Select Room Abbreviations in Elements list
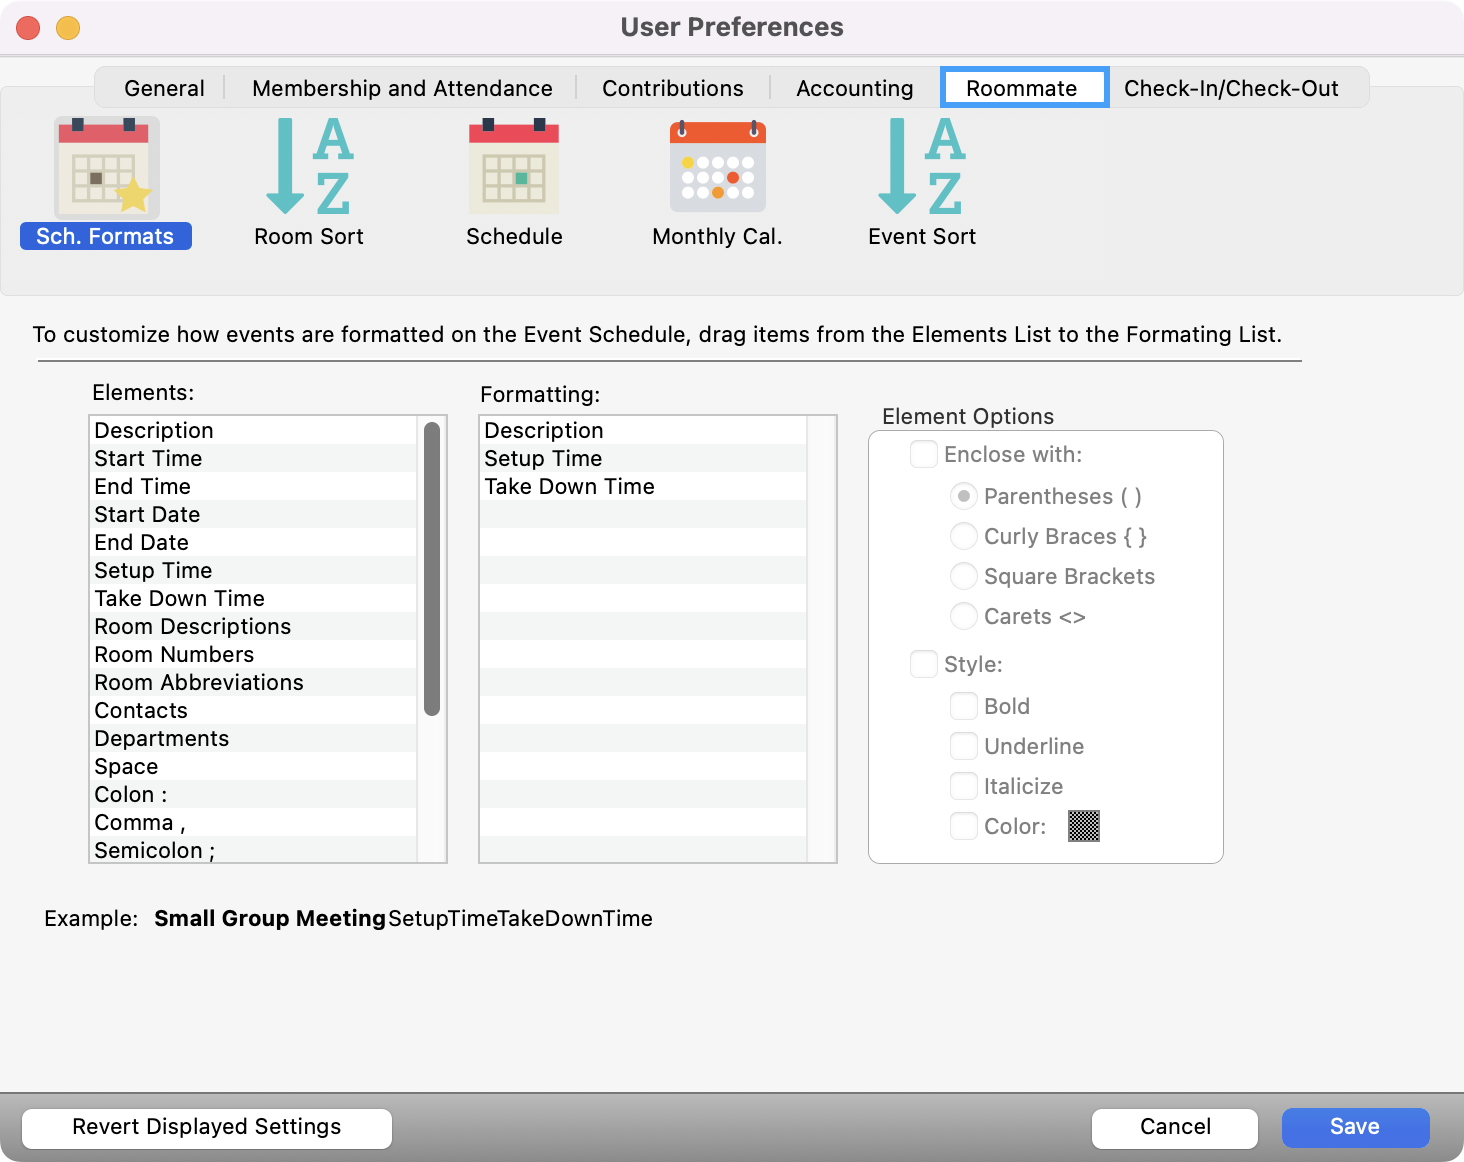Image resolution: width=1464 pixels, height=1162 pixels. (199, 683)
